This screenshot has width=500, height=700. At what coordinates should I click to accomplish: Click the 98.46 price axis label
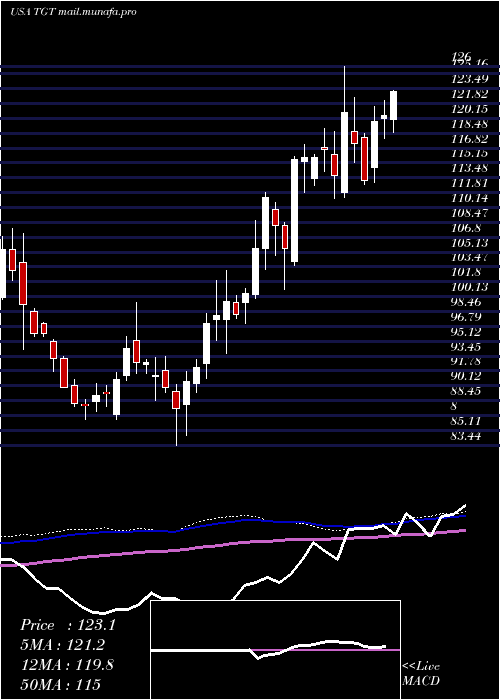(466, 302)
